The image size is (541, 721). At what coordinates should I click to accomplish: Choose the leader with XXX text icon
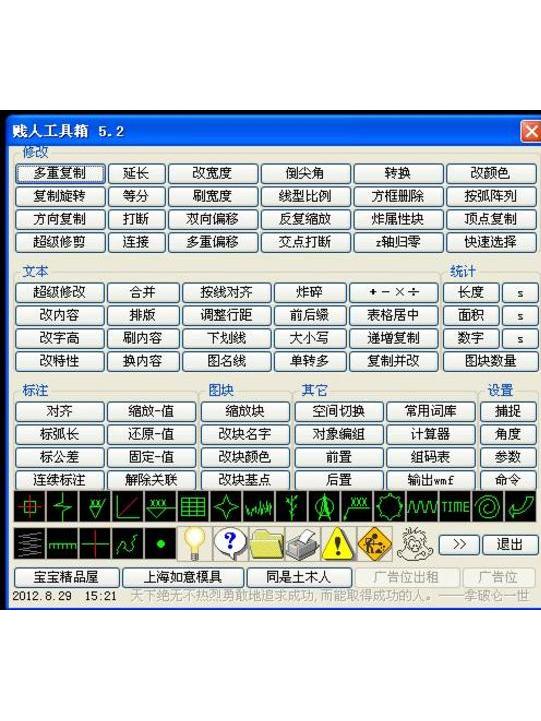356,506
